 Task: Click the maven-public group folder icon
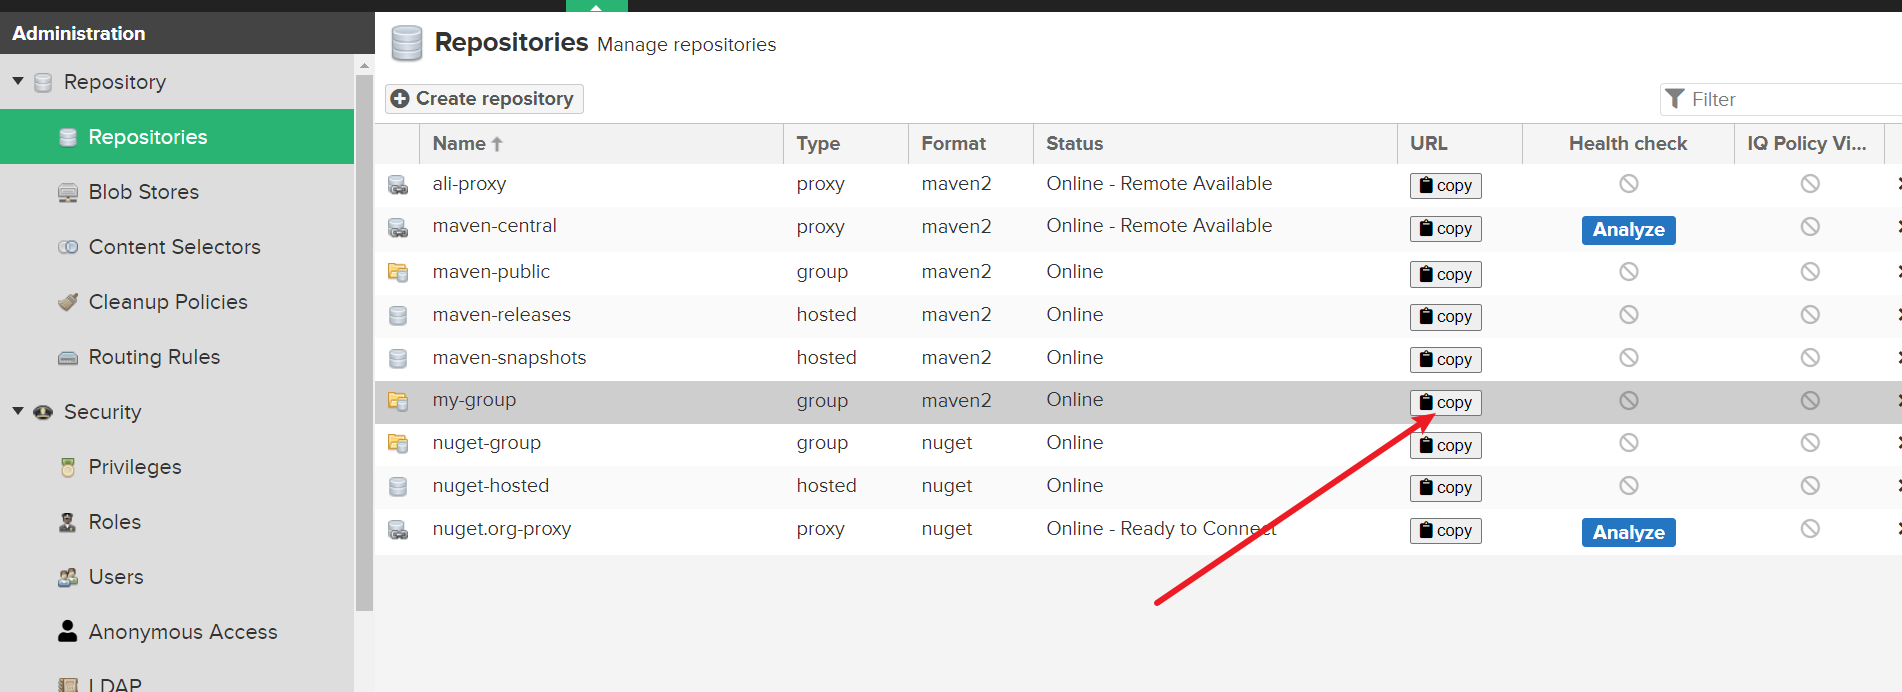coord(398,272)
